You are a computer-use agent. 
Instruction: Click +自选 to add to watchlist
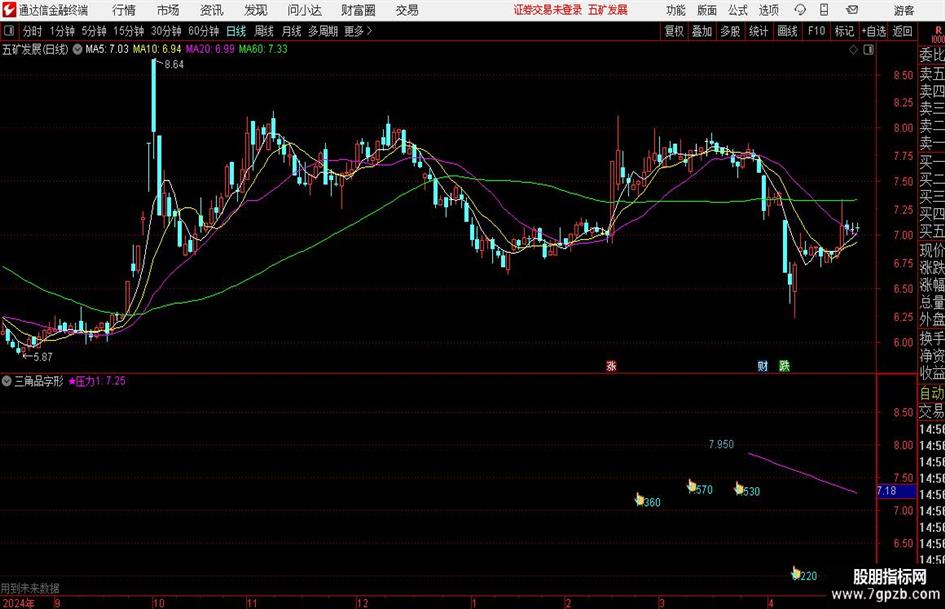point(874,31)
